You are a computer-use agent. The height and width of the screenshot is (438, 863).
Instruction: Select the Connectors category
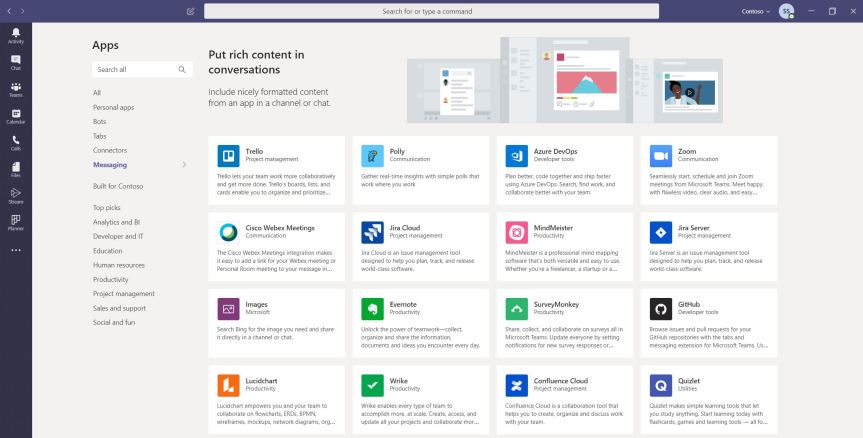click(x=110, y=150)
